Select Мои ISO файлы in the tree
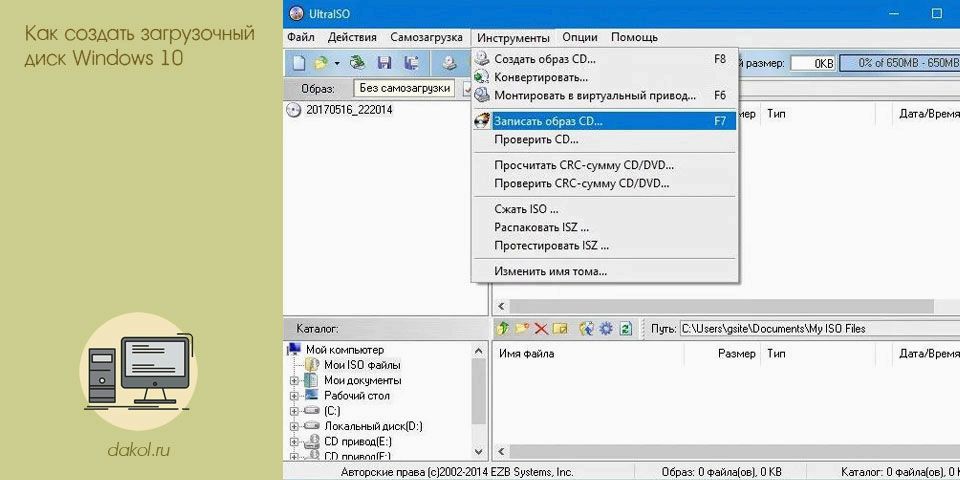This screenshot has height=480, width=960. (x=362, y=366)
